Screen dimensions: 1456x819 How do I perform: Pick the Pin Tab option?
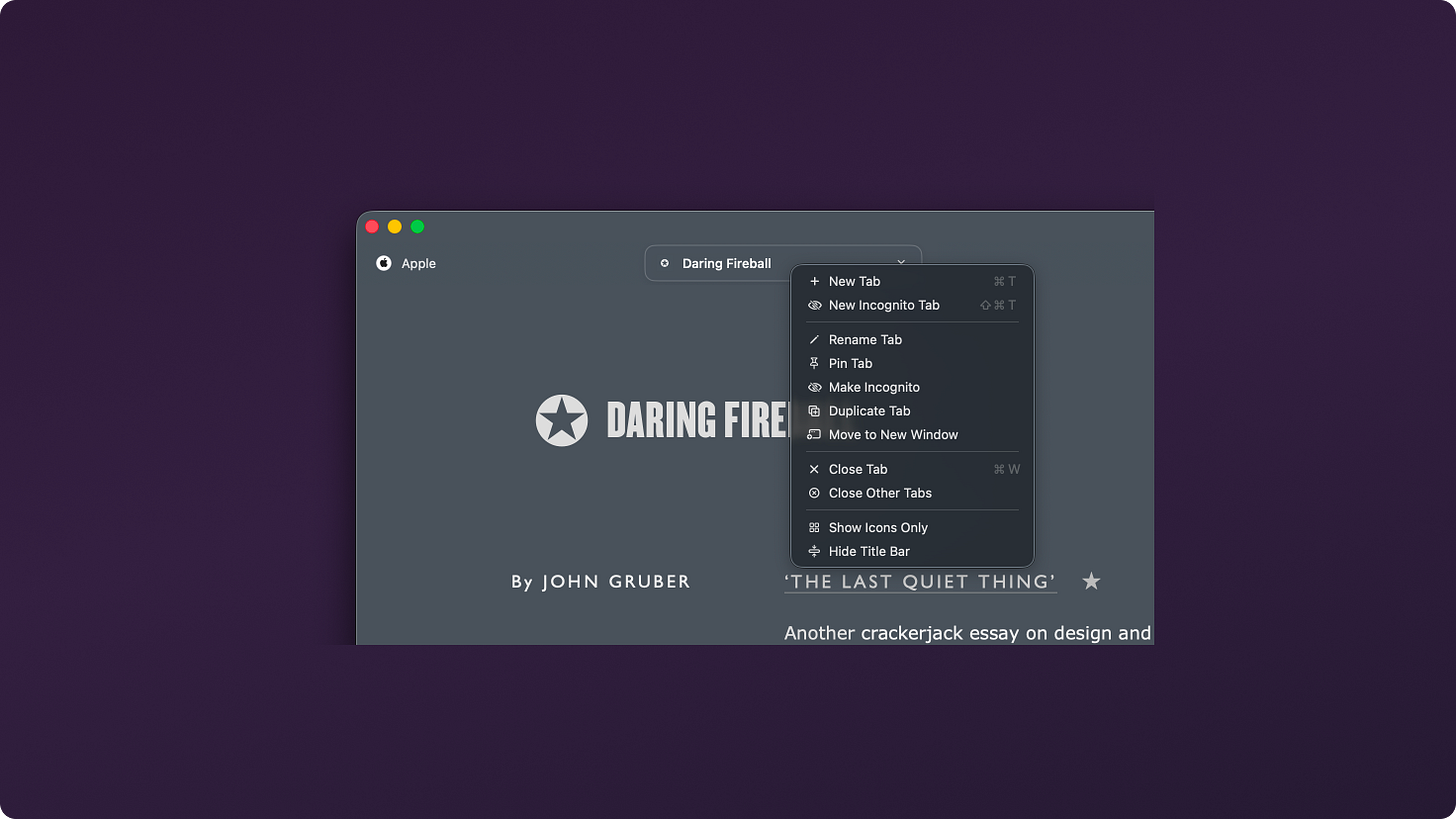click(912, 363)
